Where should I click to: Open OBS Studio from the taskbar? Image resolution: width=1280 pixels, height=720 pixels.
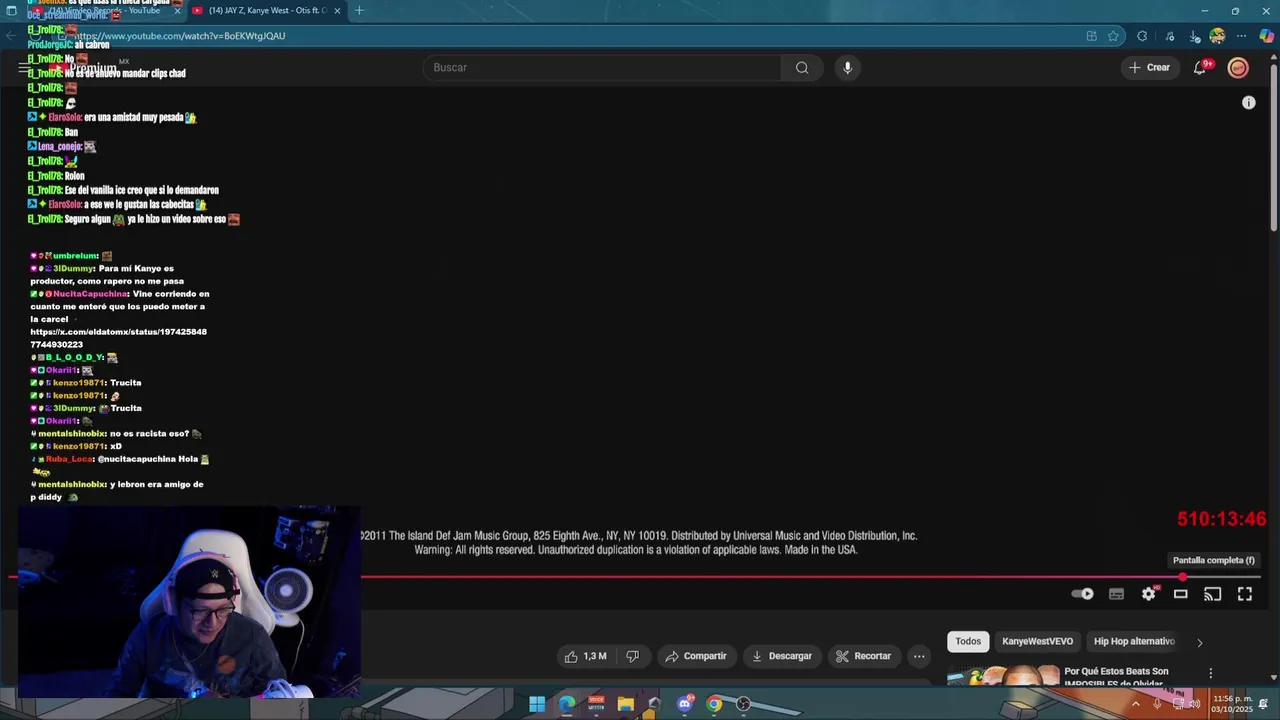tap(743, 704)
